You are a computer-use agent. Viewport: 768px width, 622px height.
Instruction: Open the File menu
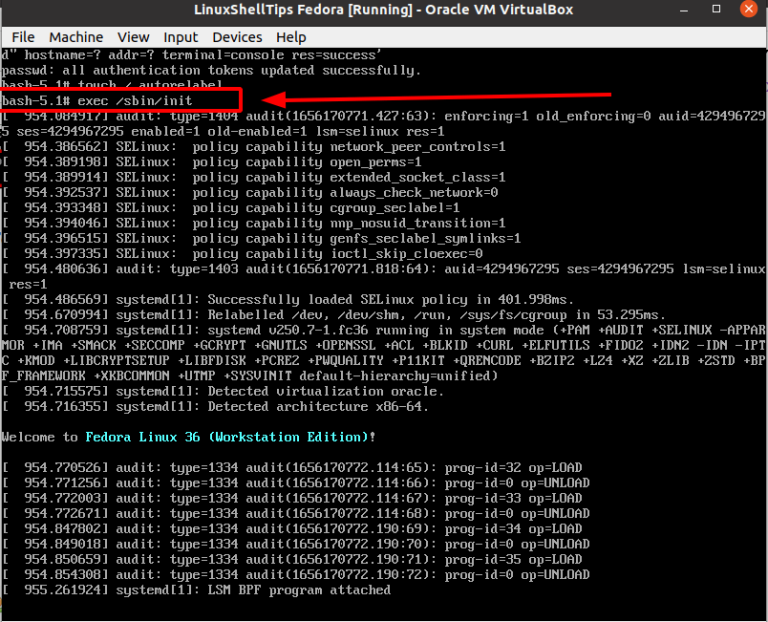pyautogui.click(x=23, y=37)
